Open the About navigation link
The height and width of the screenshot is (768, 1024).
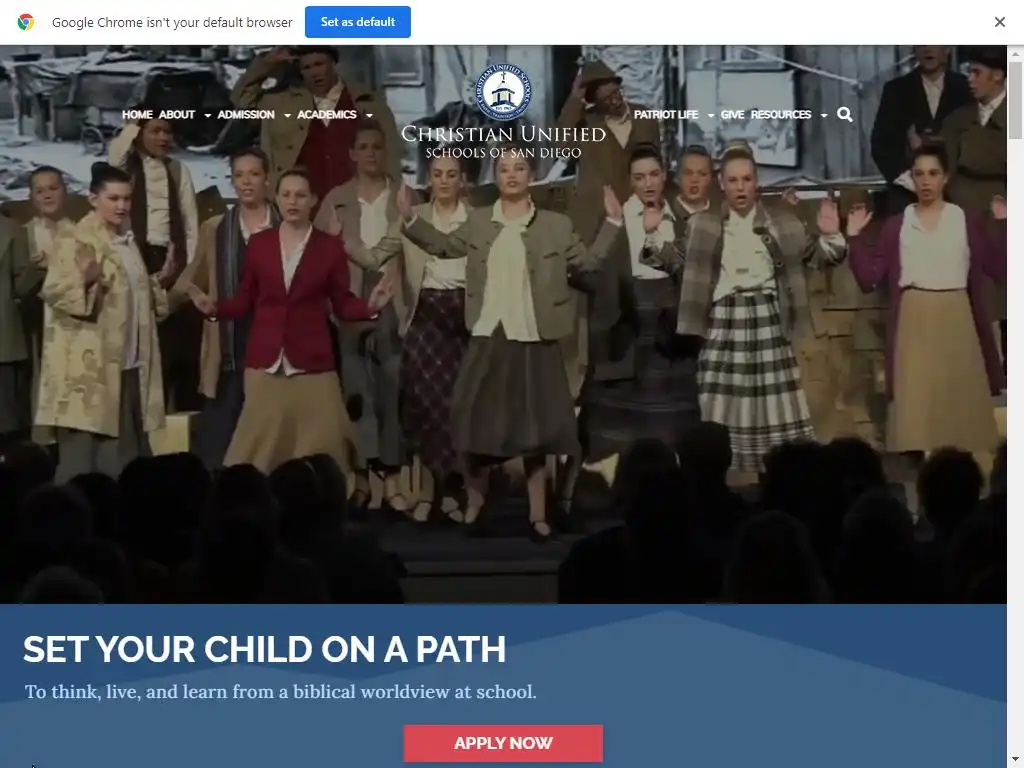(177, 115)
